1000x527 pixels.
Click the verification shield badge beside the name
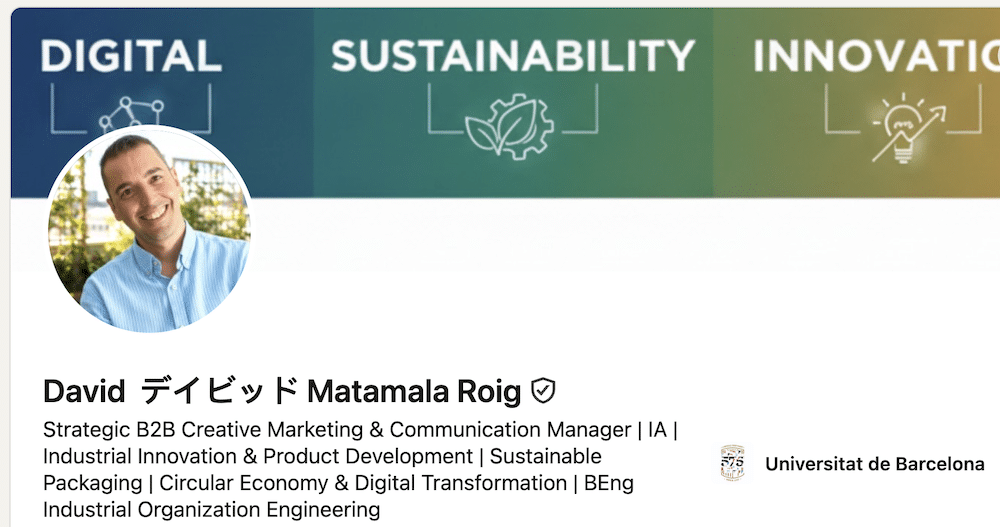coord(543,391)
